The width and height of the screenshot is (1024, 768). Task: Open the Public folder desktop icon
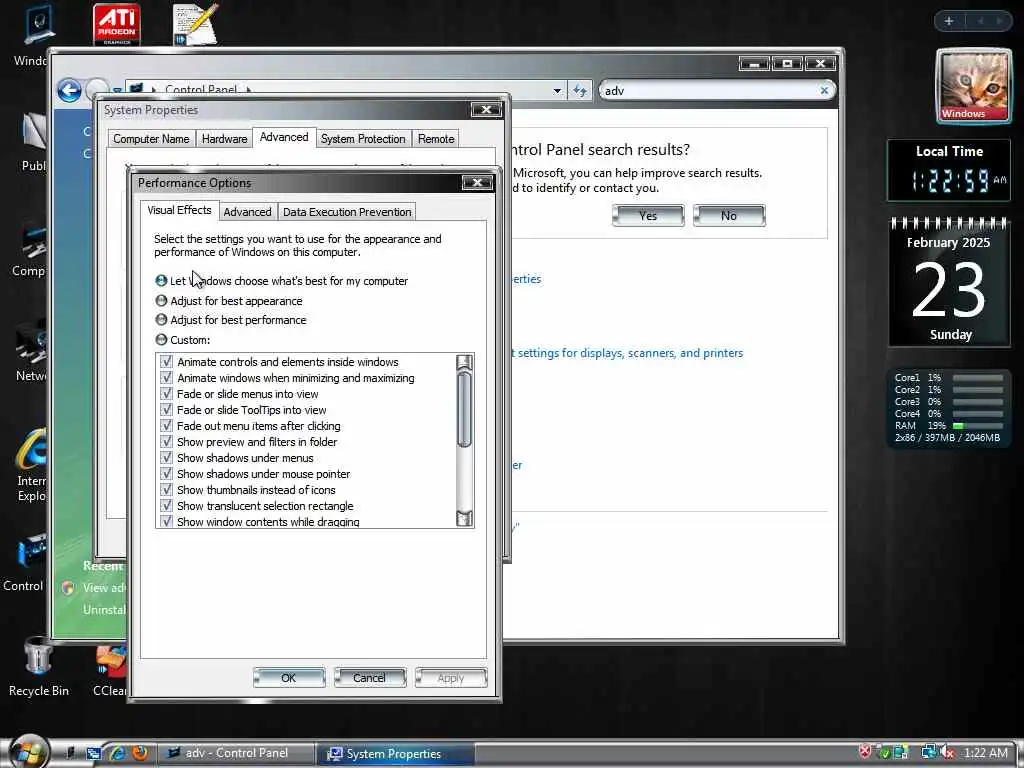point(34,142)
